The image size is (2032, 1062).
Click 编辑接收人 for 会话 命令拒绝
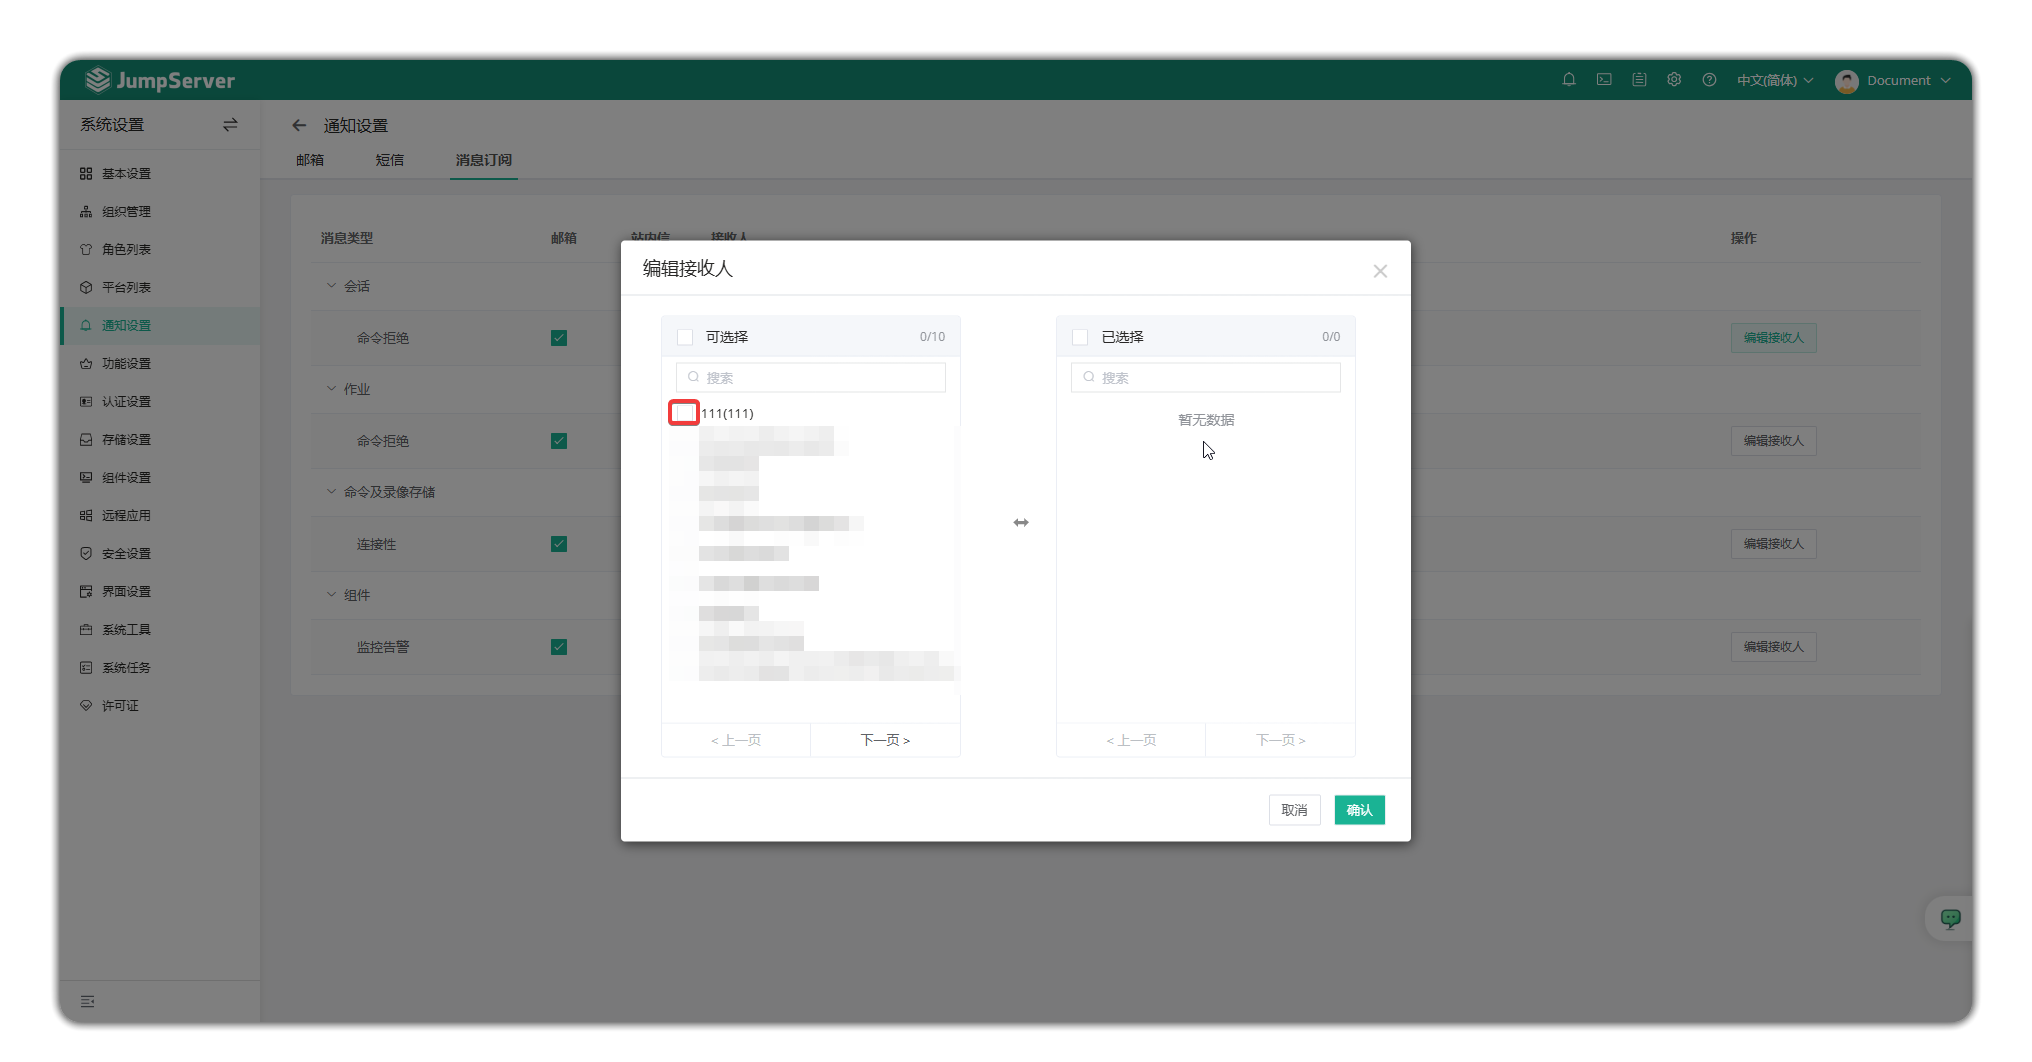point(1774,338)
